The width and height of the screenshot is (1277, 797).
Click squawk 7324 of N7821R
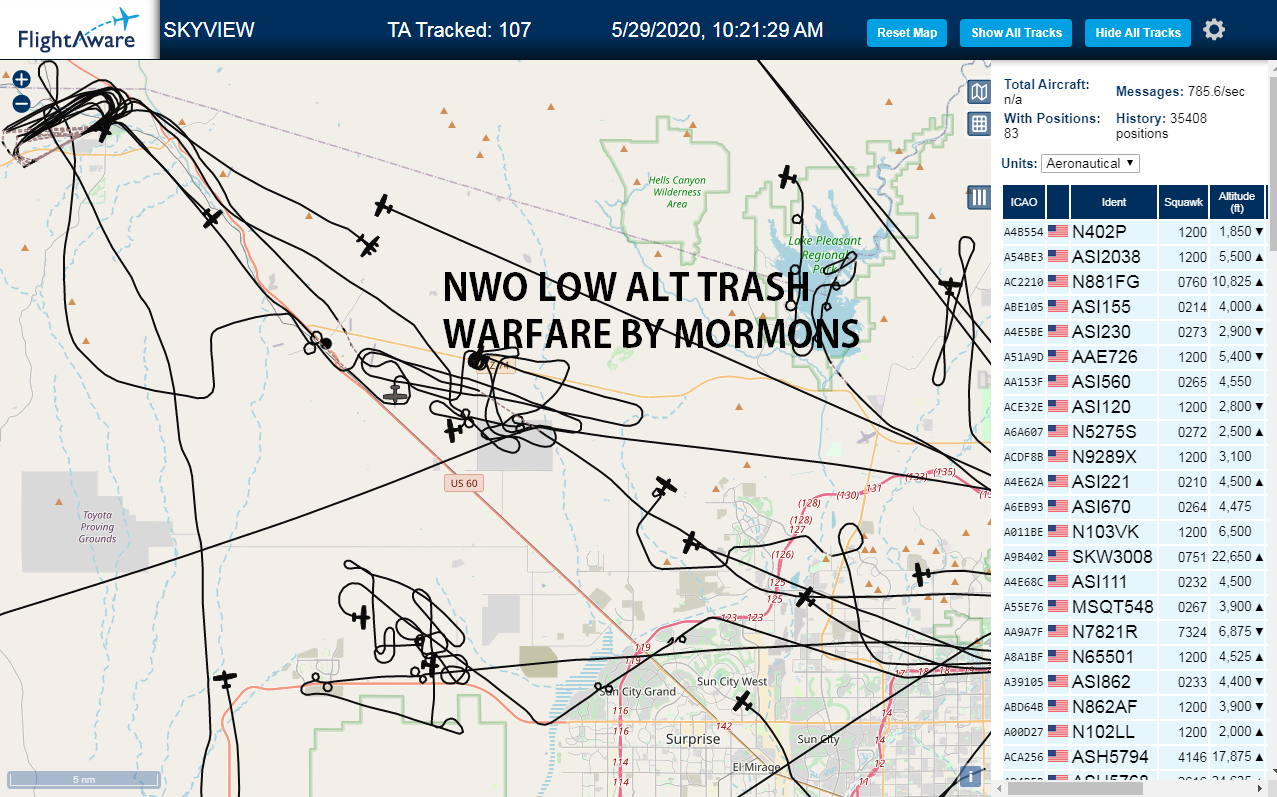(x=1192, y=632)
